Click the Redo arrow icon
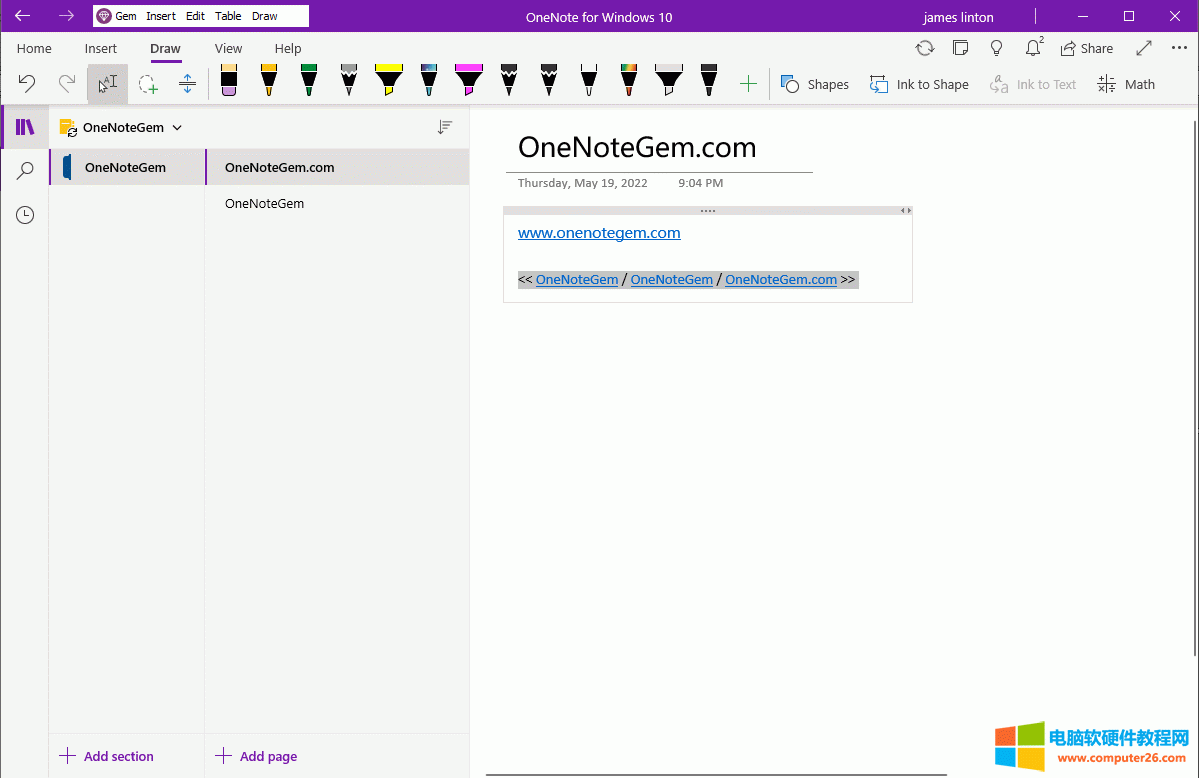The image size is (1199, 778). pyautogui.click(x=67, y=83)
